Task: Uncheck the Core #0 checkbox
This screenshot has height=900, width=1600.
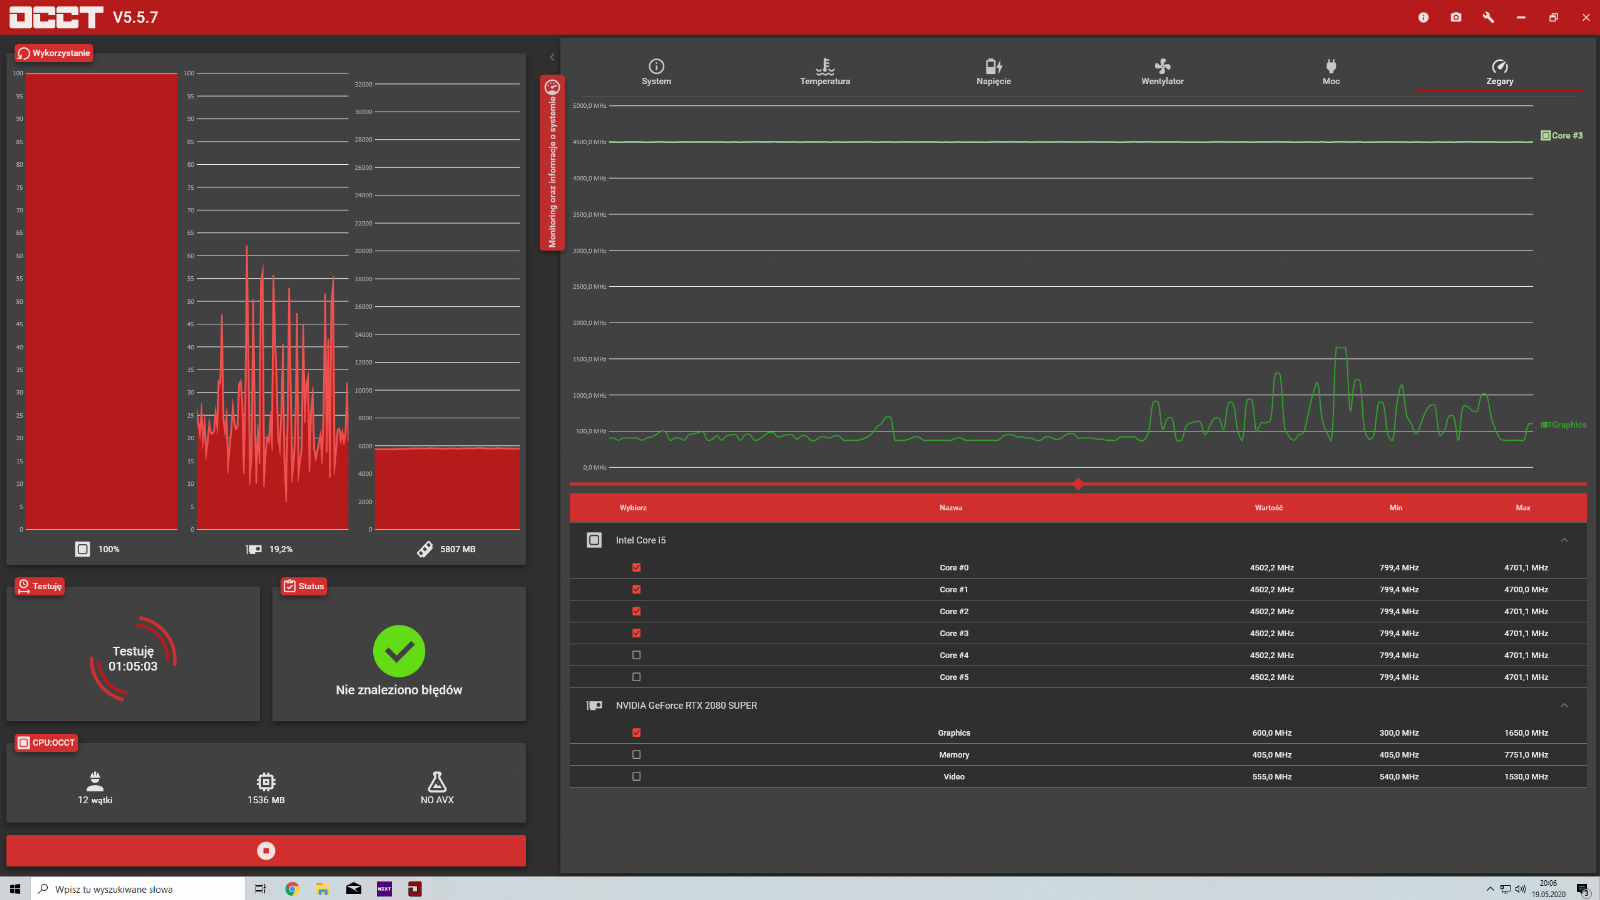Action: click(636, 568)
